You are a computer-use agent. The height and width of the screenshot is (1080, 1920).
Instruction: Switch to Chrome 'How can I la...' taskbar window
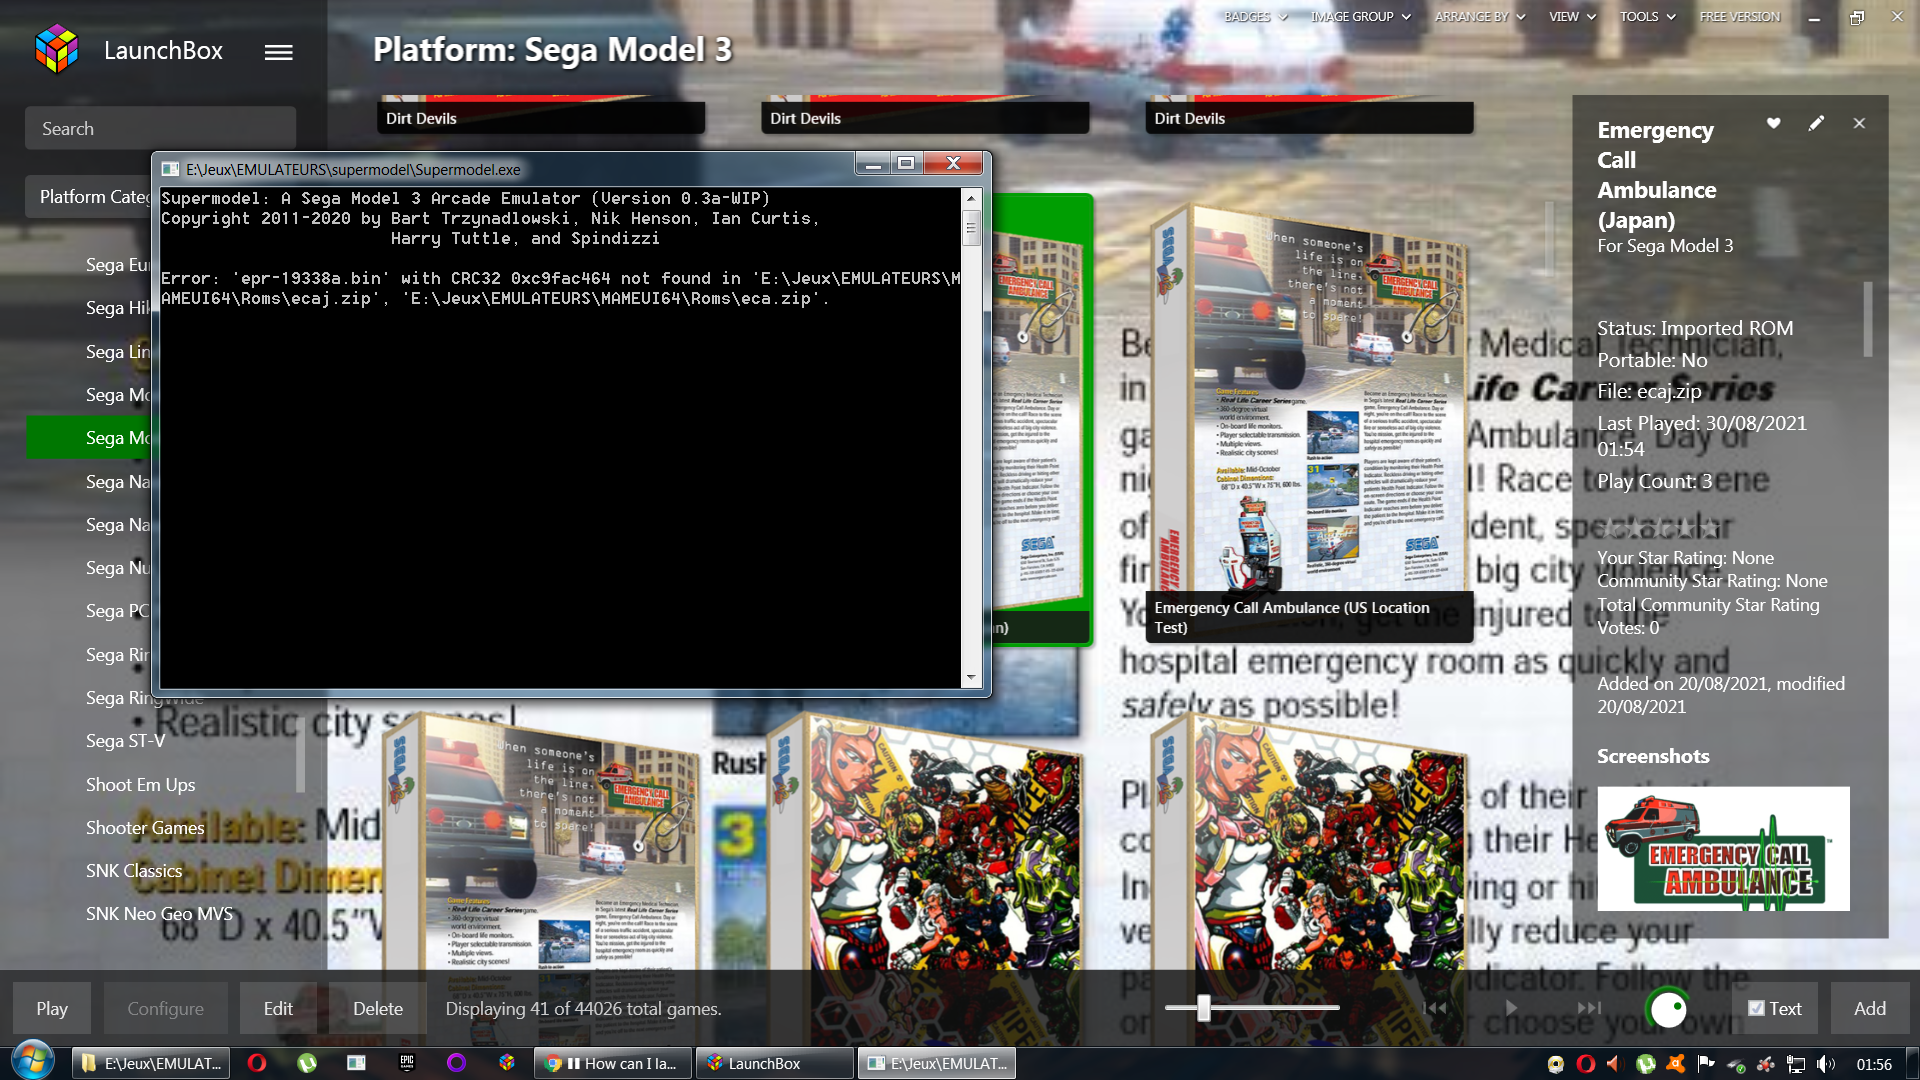613,1063
